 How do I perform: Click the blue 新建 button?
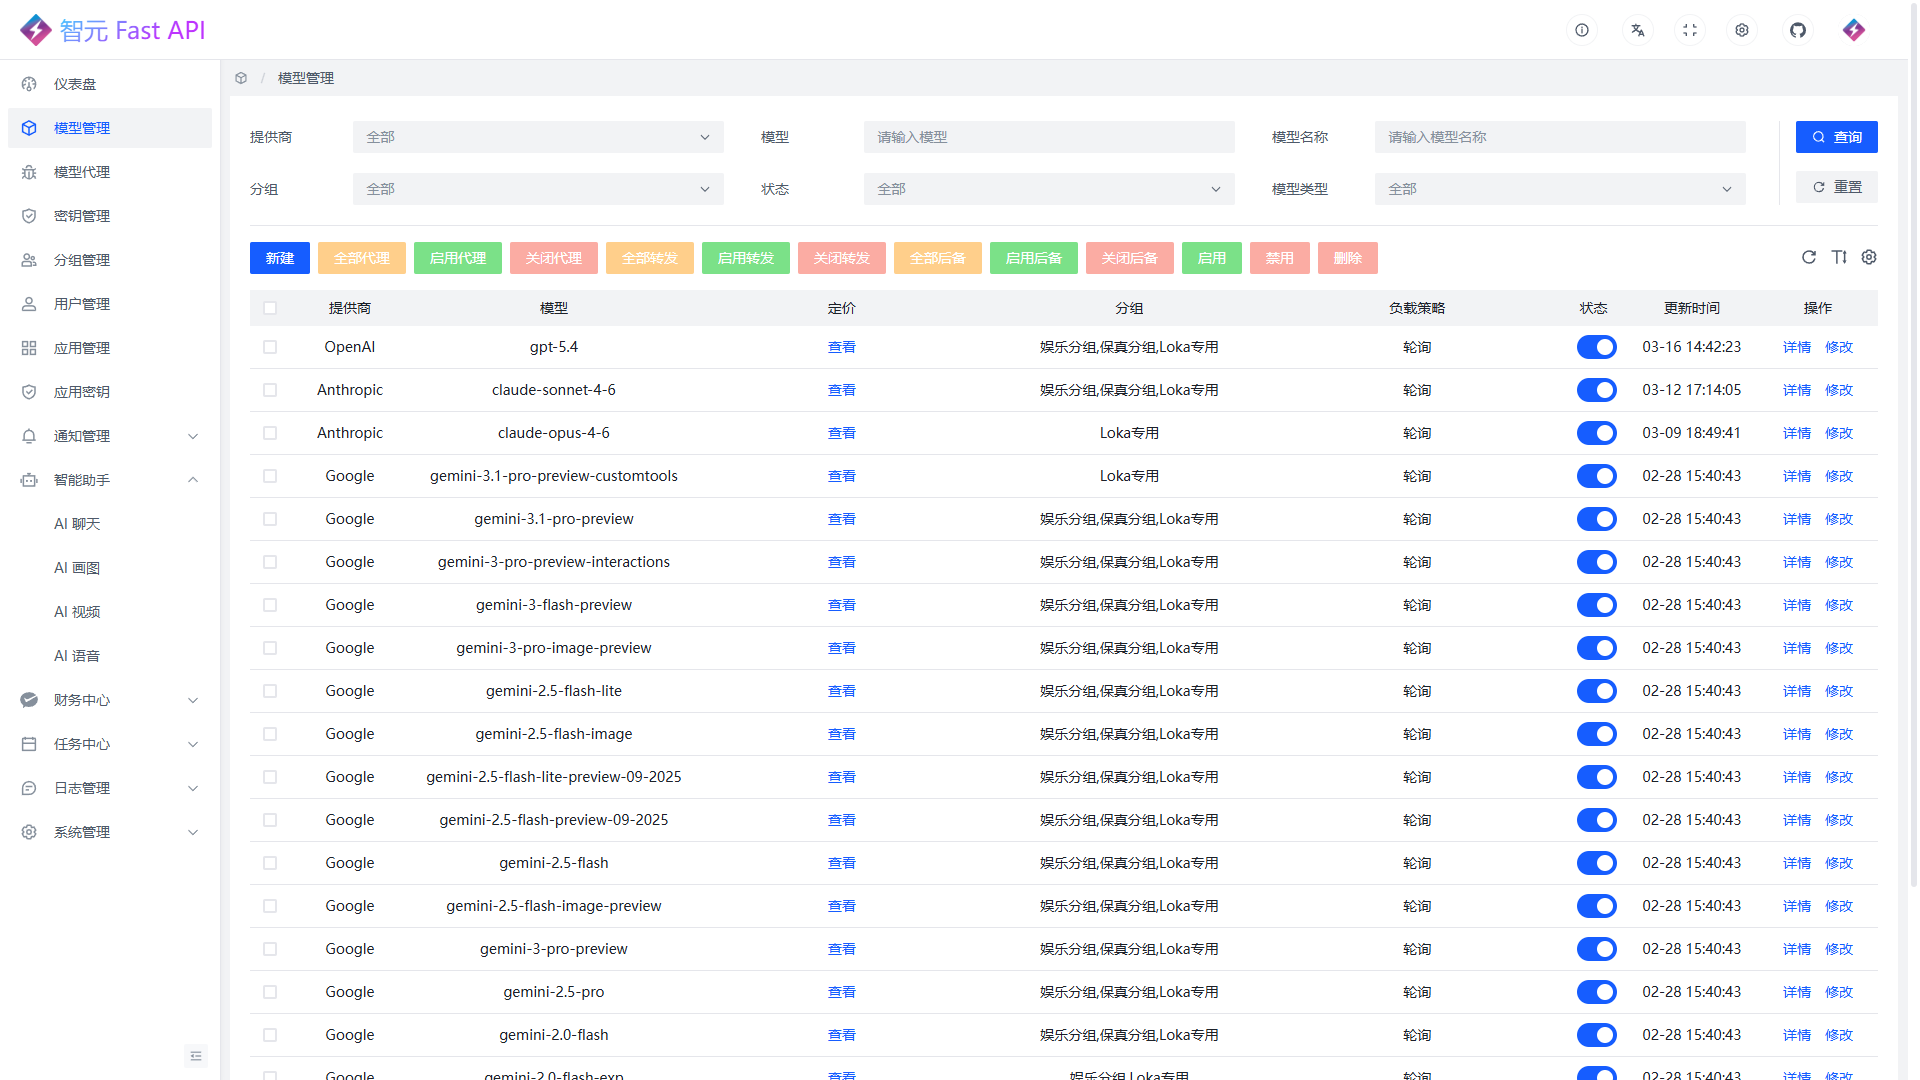[279, 258]
